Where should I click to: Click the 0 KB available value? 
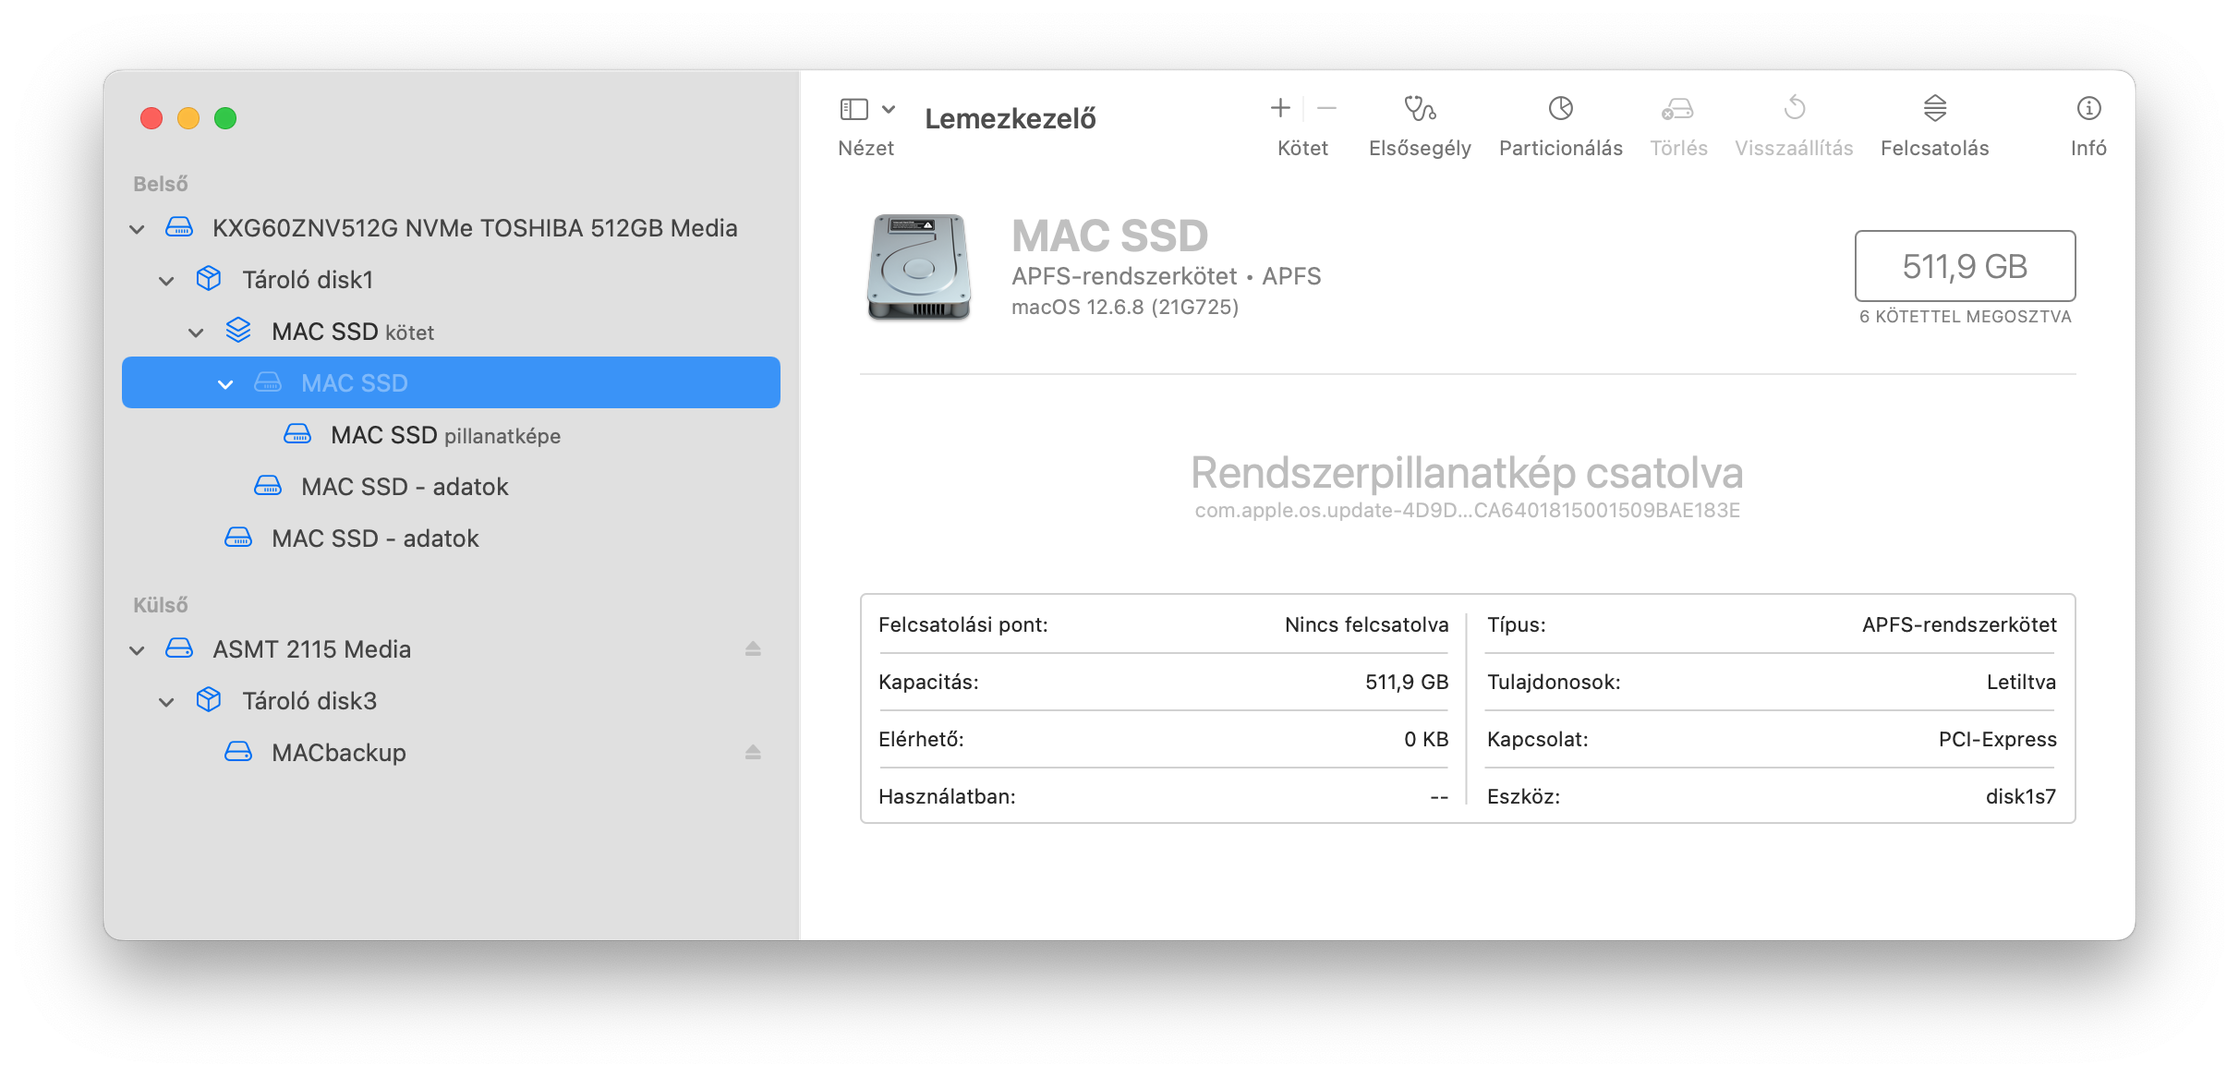pos(1426,739)
